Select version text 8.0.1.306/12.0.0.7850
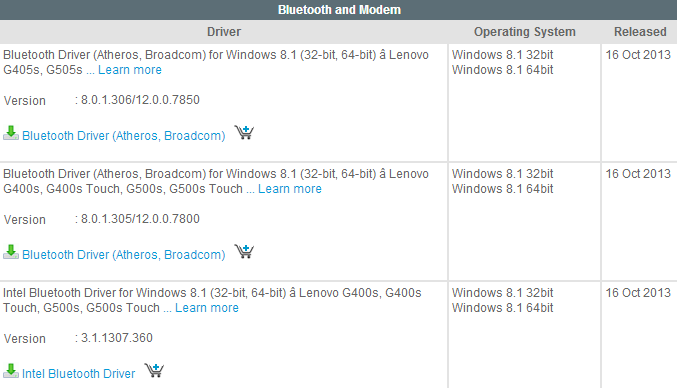This screenshot has width=677, height=388. click(x=140, y=100)
